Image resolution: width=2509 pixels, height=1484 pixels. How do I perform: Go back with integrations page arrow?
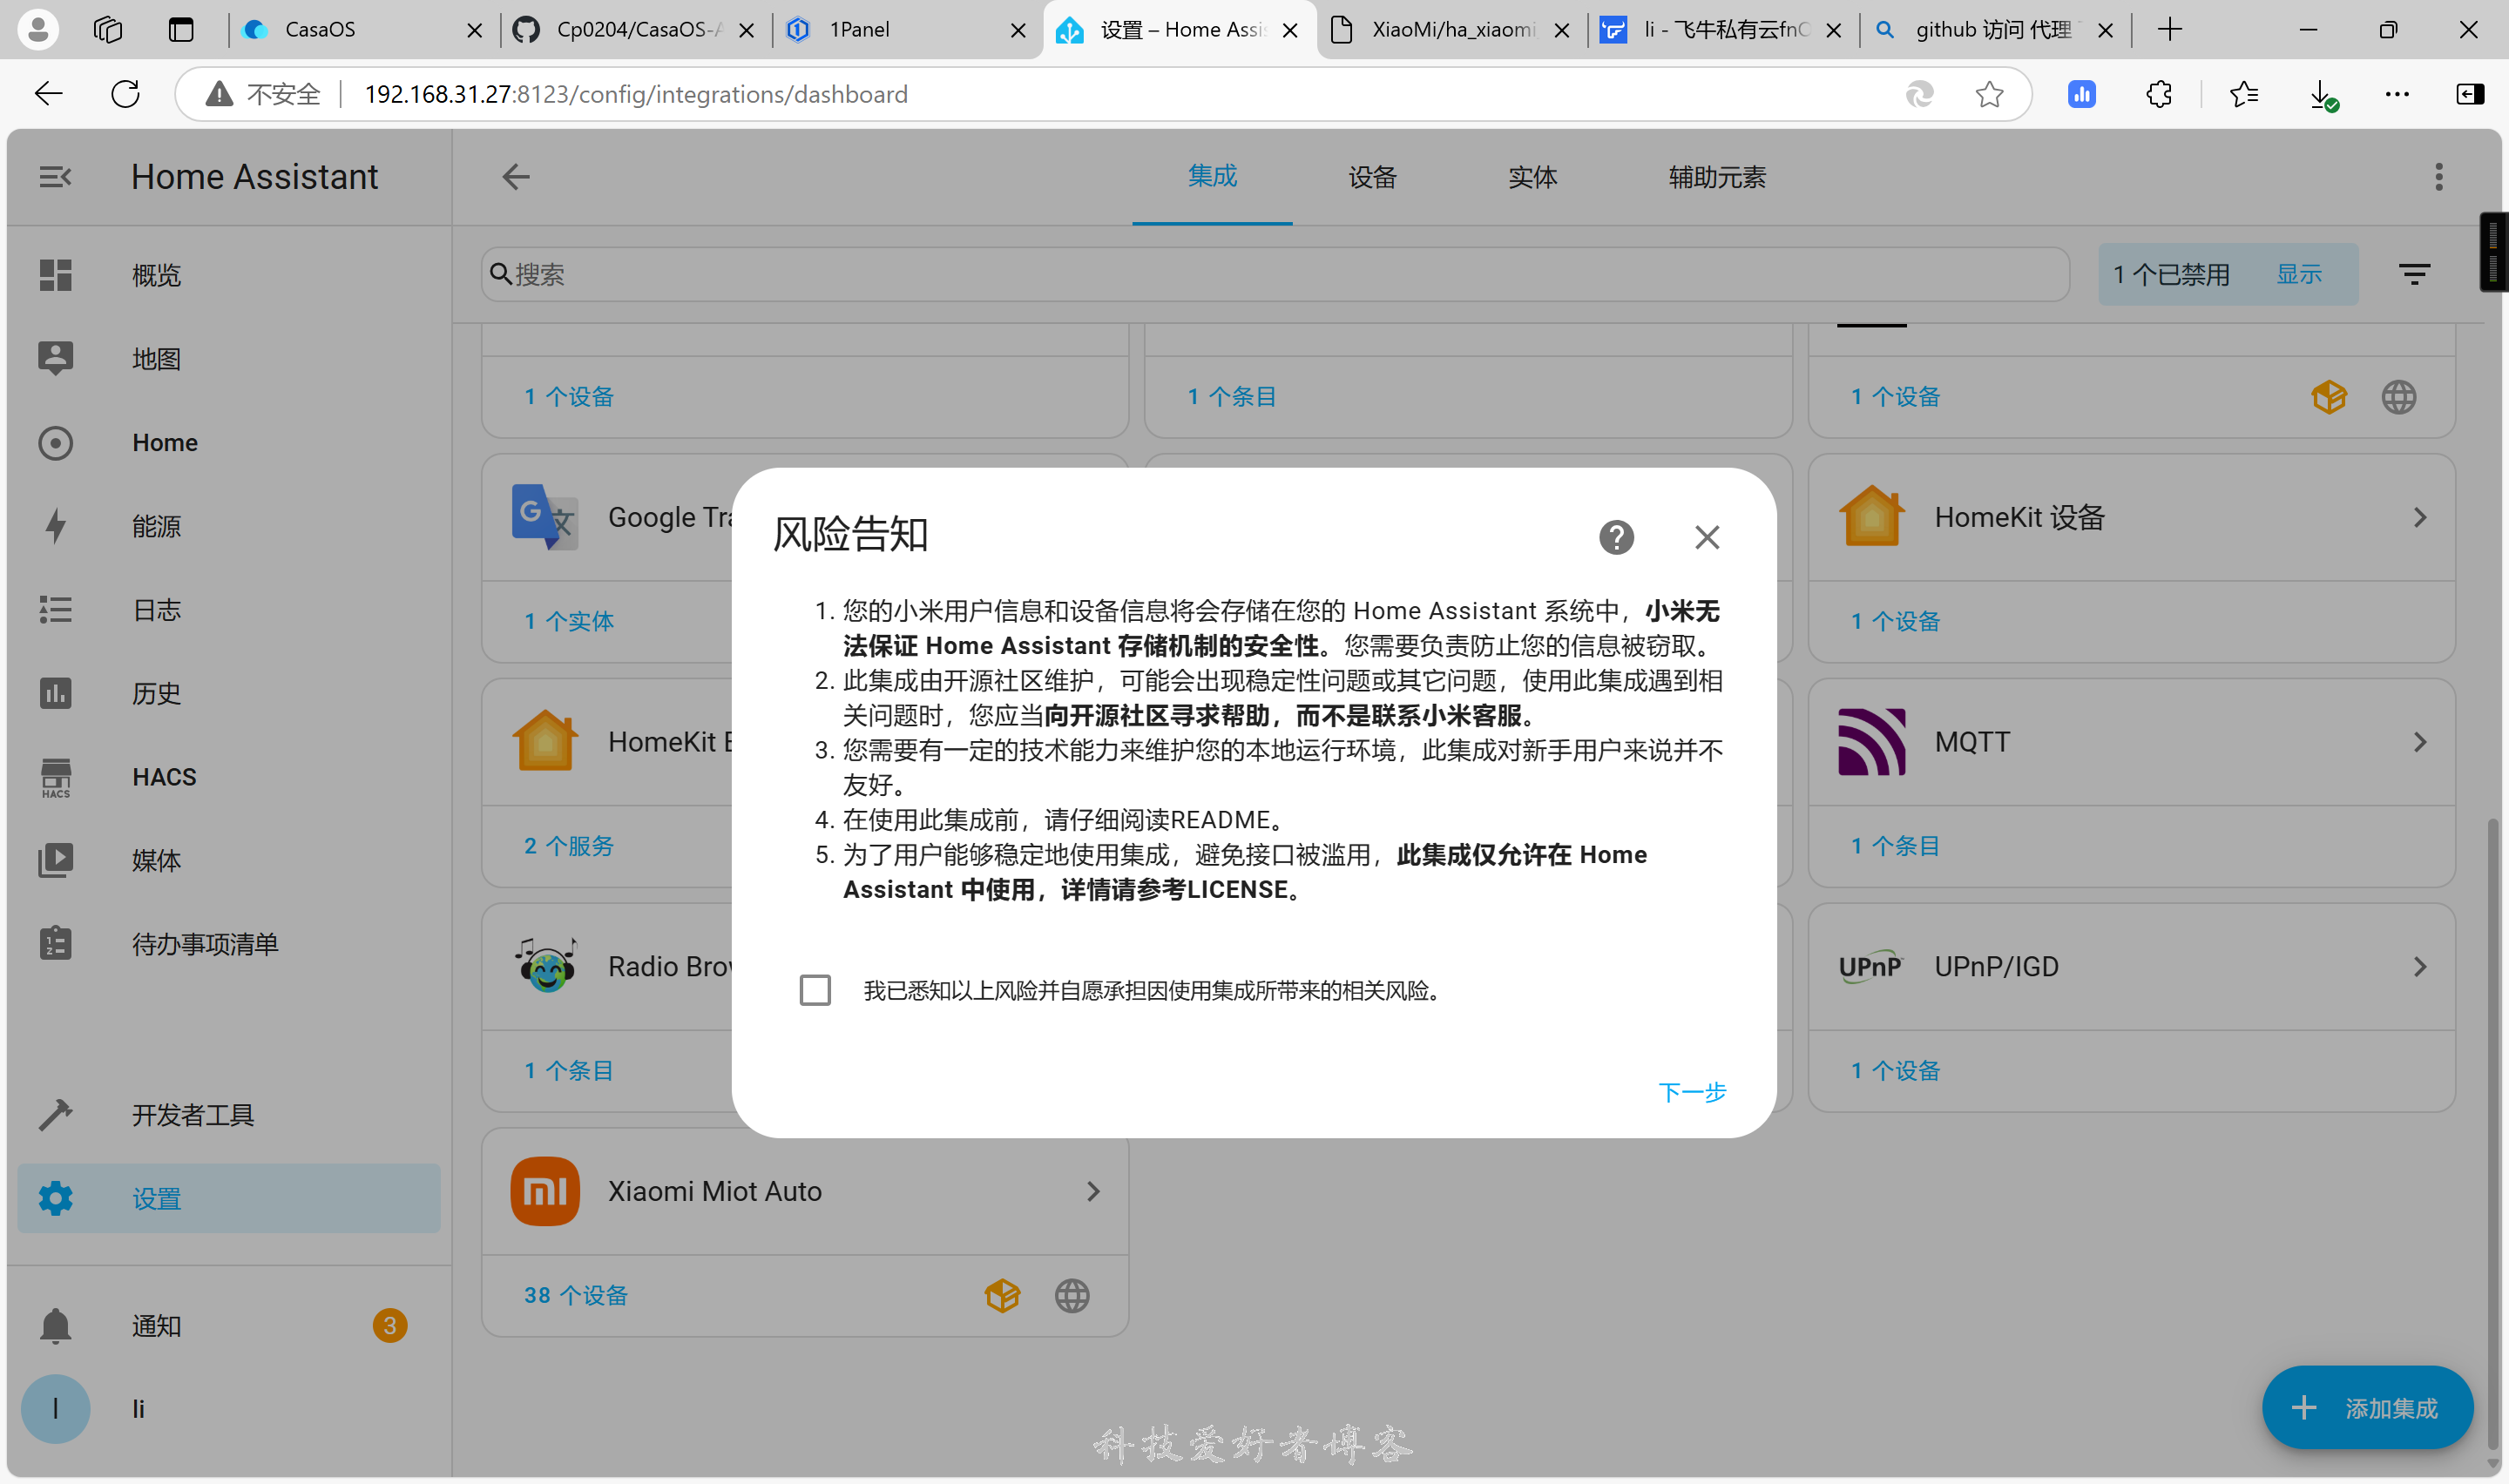click(x=515, y=177)
